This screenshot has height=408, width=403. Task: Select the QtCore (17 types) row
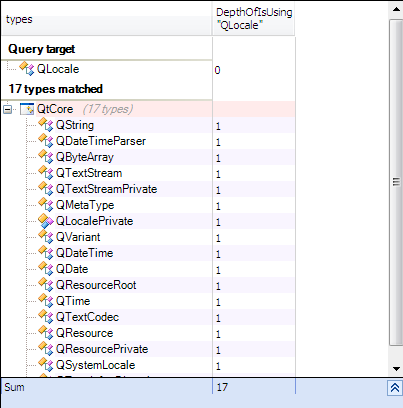click(x=148, y=109)
